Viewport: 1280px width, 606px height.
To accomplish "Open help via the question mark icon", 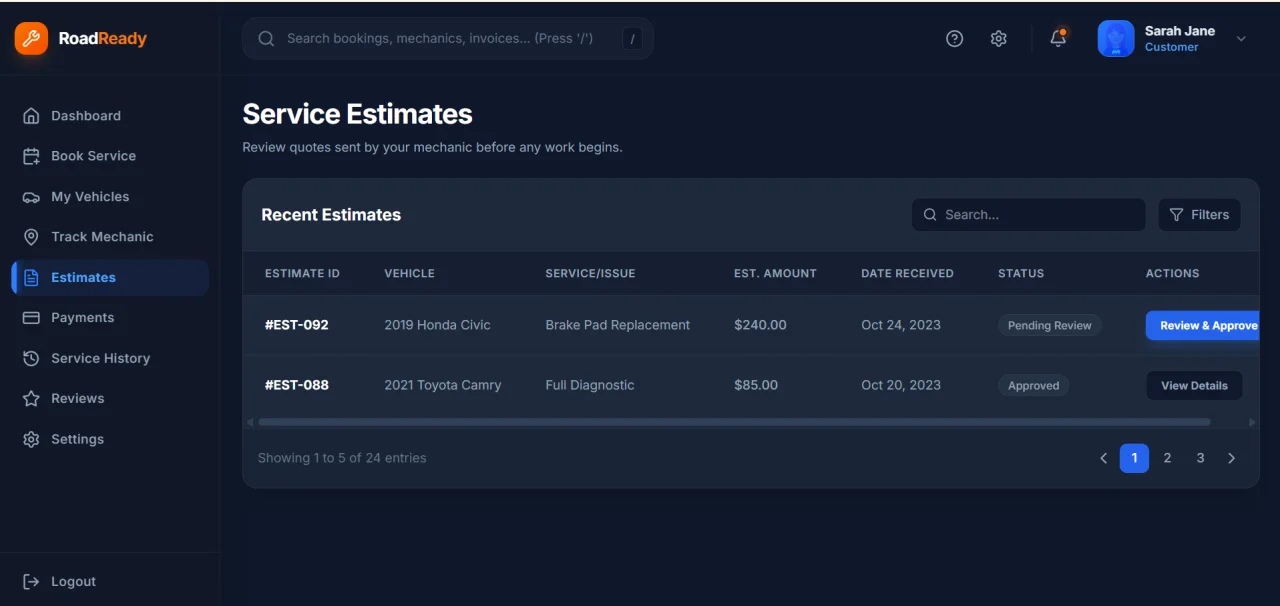I will click(x=954, y=38).
